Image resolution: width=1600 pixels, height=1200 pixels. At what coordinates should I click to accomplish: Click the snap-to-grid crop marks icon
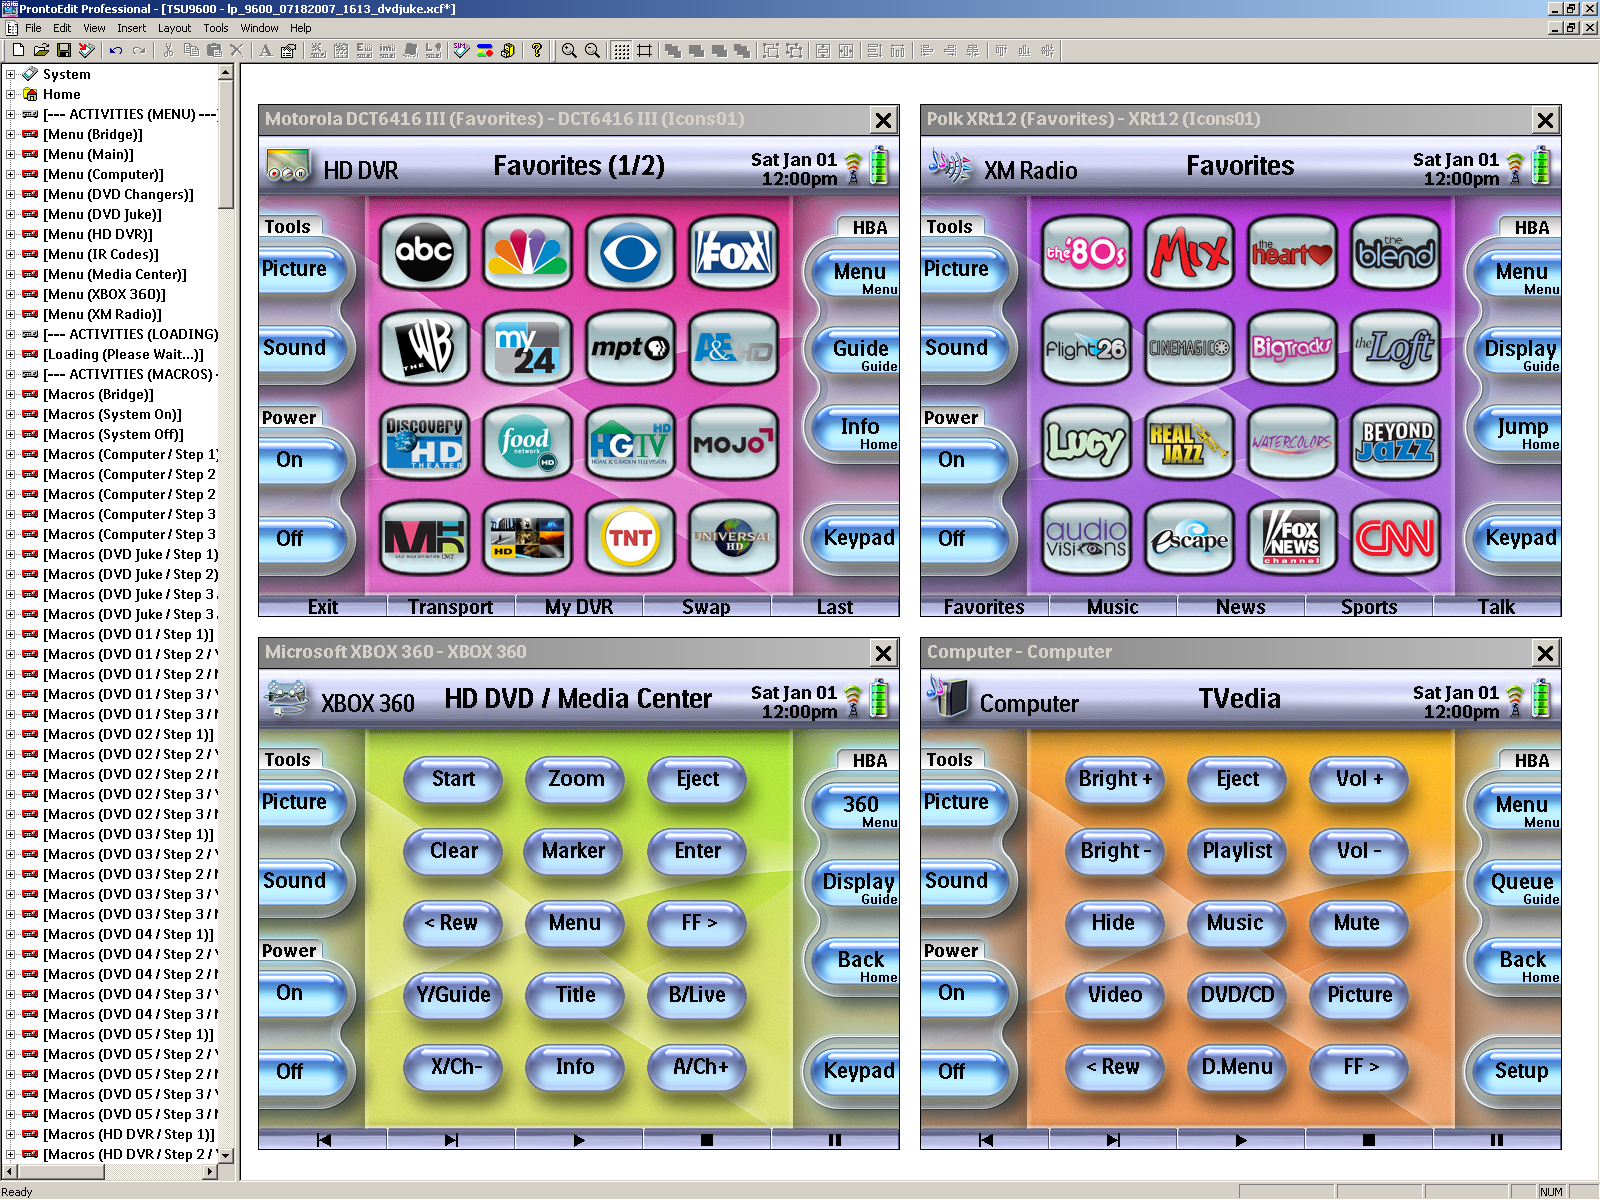click(645, 50)
